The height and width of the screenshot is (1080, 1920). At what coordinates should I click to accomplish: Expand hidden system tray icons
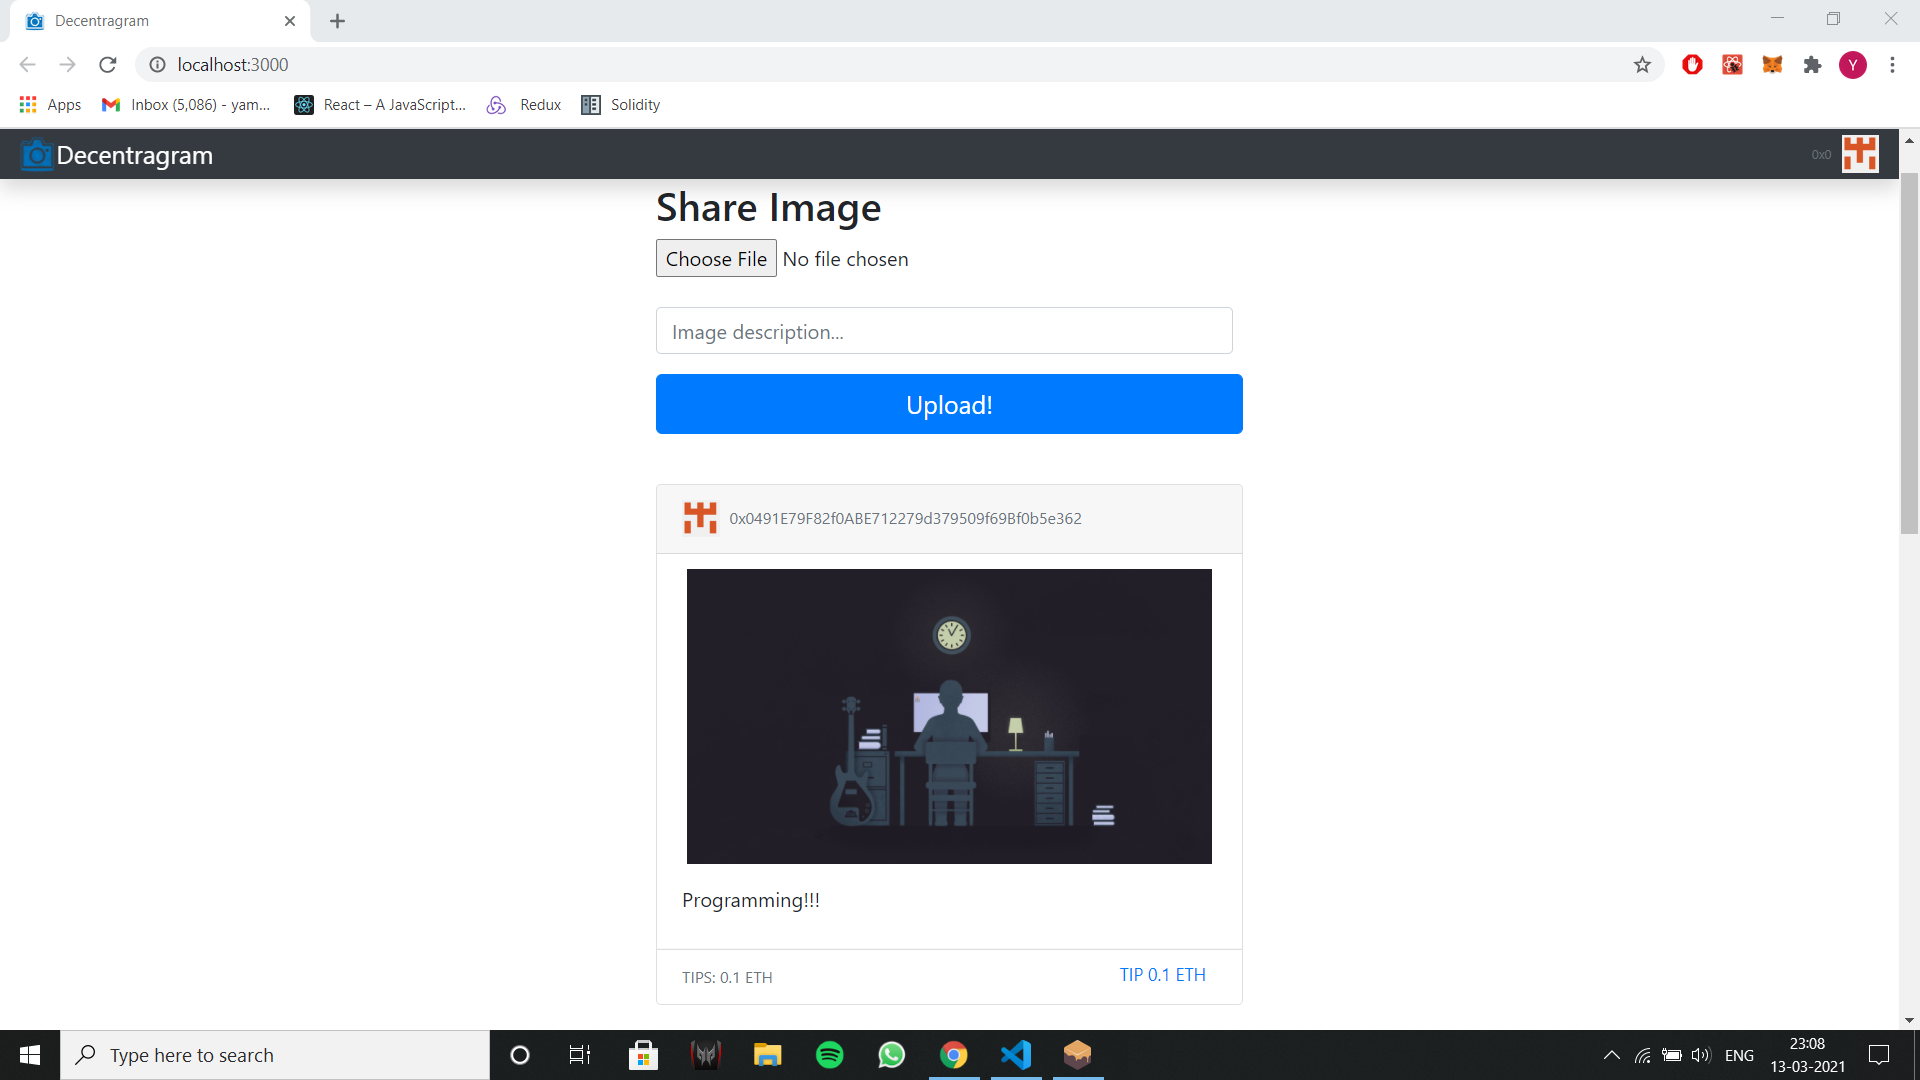1612,1055
